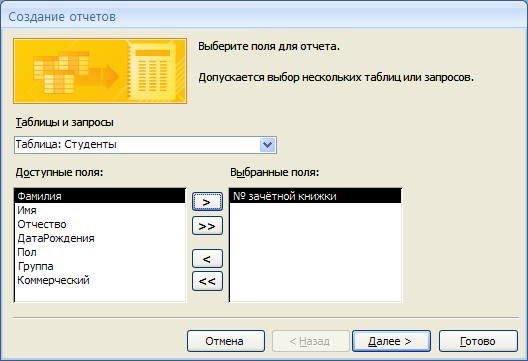Click the Таблица: Студенты combo box field
The height and width of the screenshot is (361, 528).
coord(145,145)
